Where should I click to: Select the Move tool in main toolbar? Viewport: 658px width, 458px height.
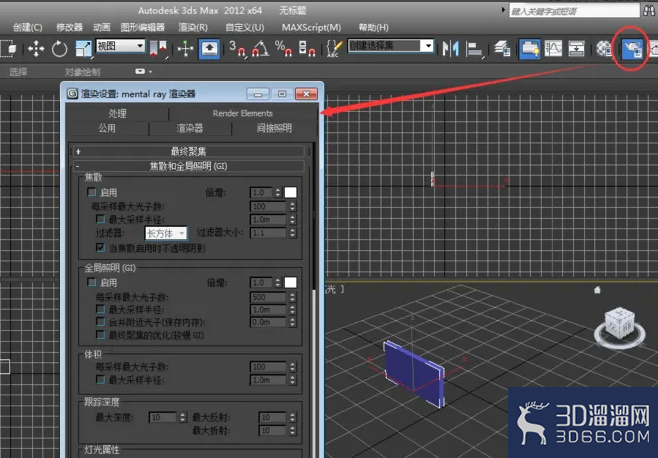click(x=36, y=49)
